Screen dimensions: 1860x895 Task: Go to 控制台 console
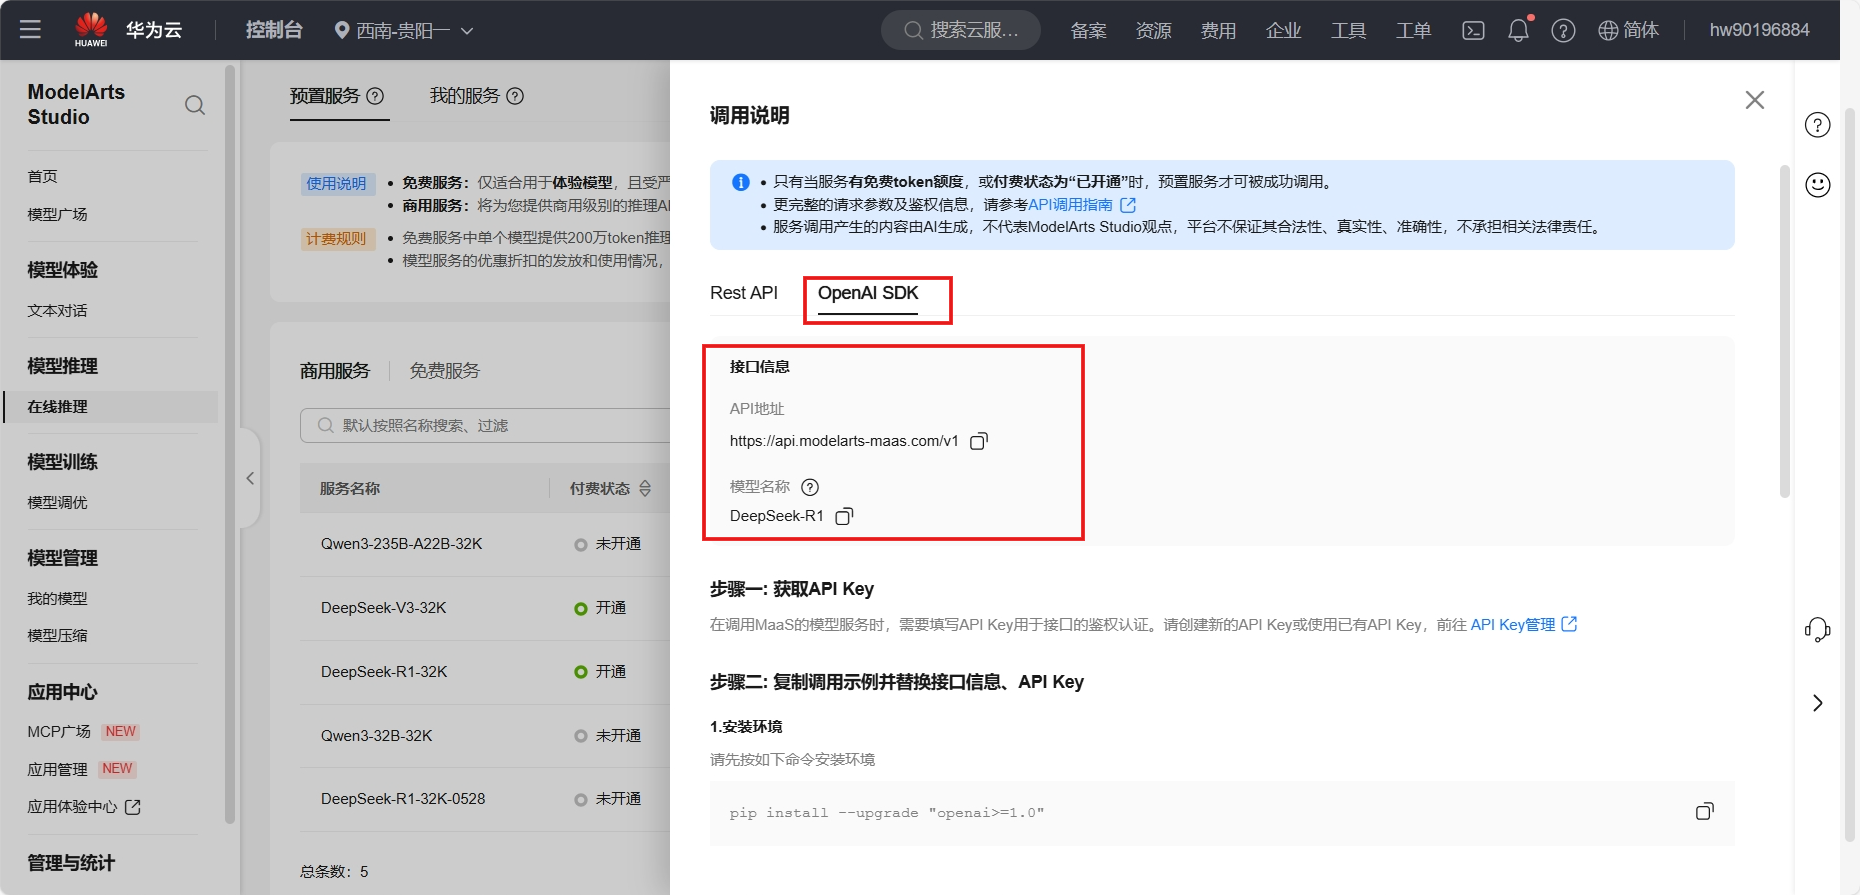(274, 30)
